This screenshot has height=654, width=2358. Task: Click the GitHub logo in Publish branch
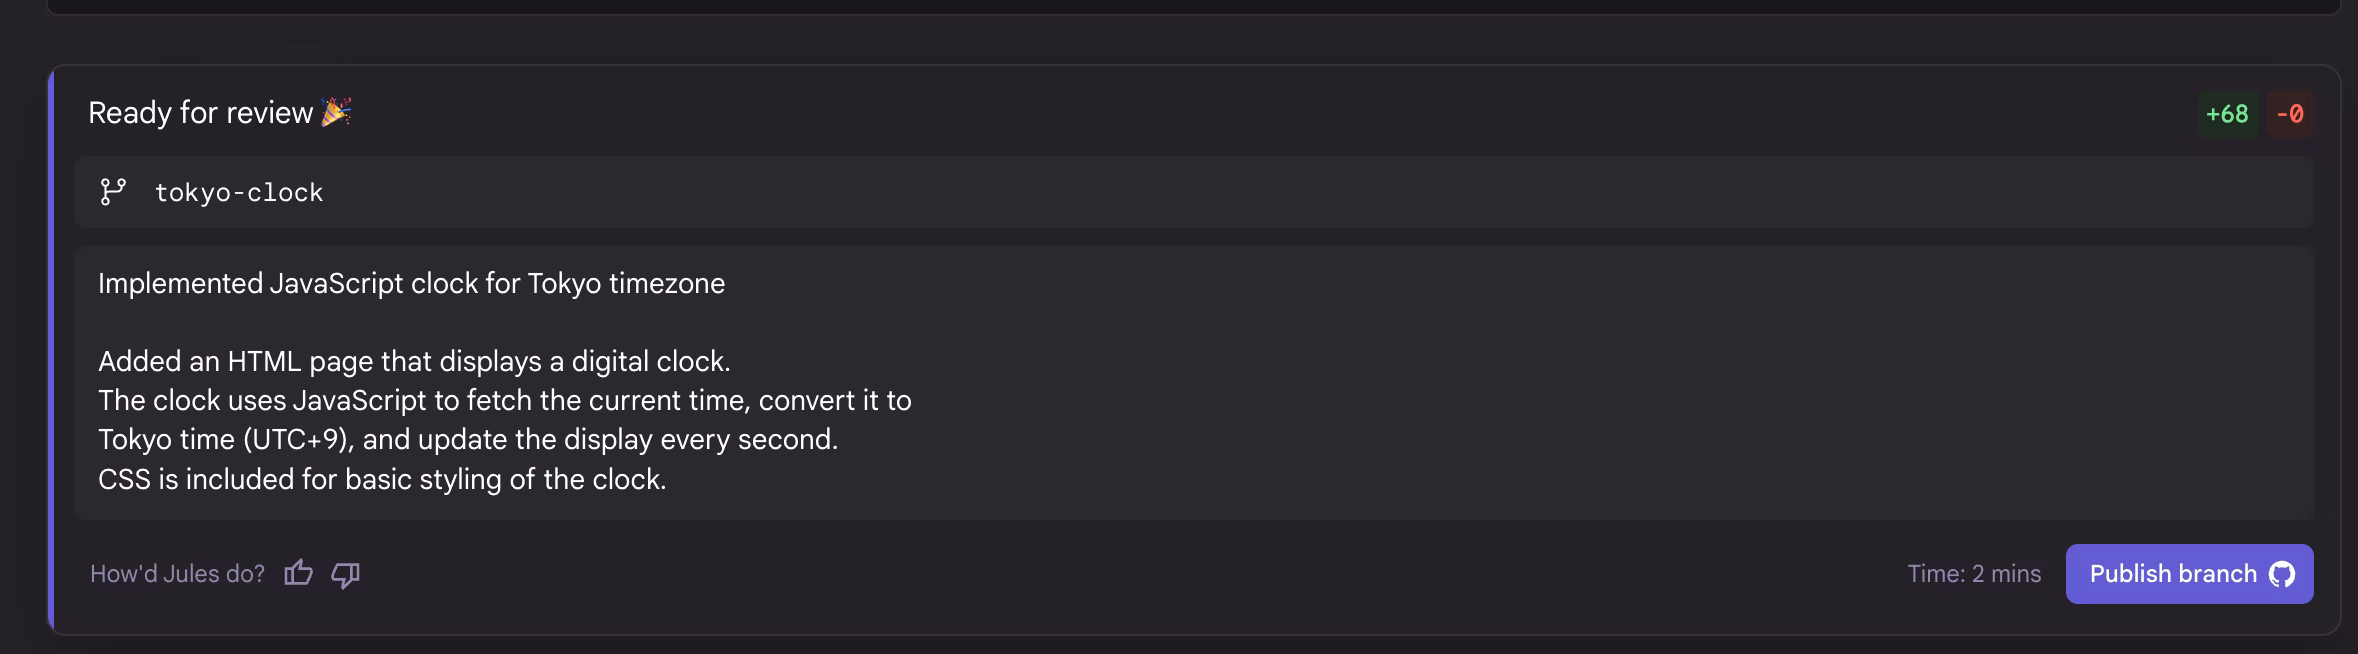[2282, 574]
